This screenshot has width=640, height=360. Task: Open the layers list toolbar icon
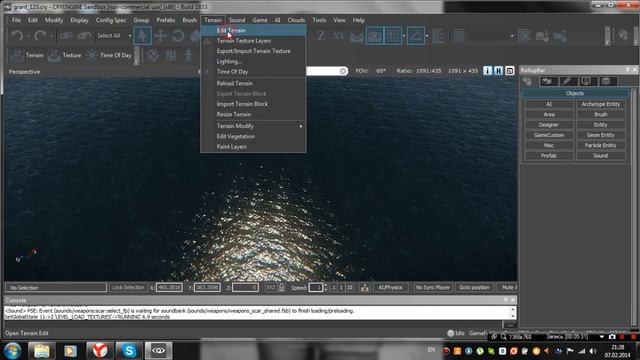[x=459, y=36]
